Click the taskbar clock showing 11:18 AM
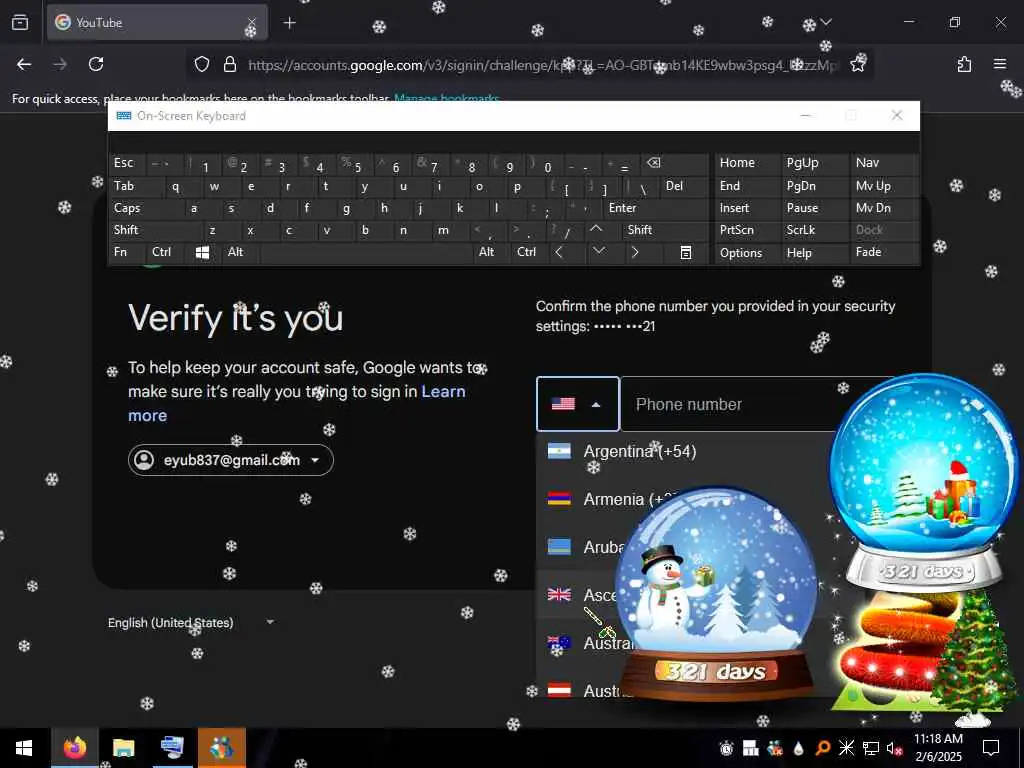This screenshot has width=1024, height=768. click(938, 748)
